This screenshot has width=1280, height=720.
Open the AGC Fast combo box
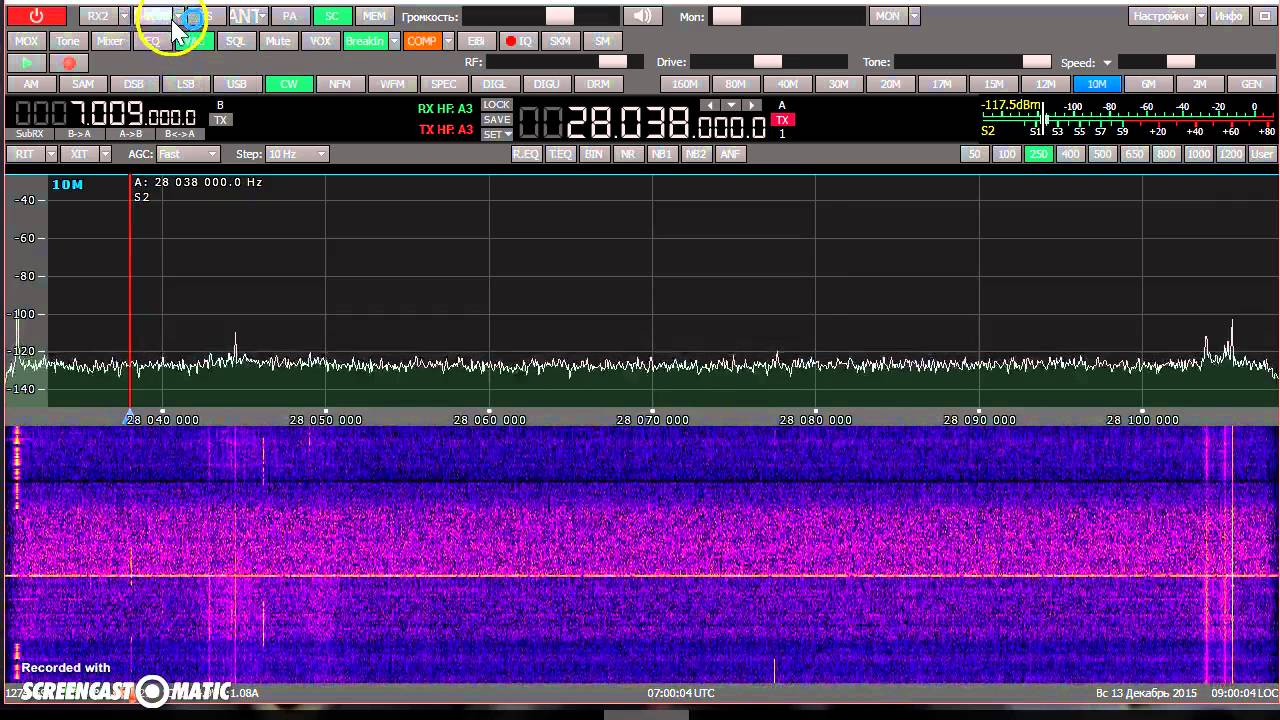[187, 154]
